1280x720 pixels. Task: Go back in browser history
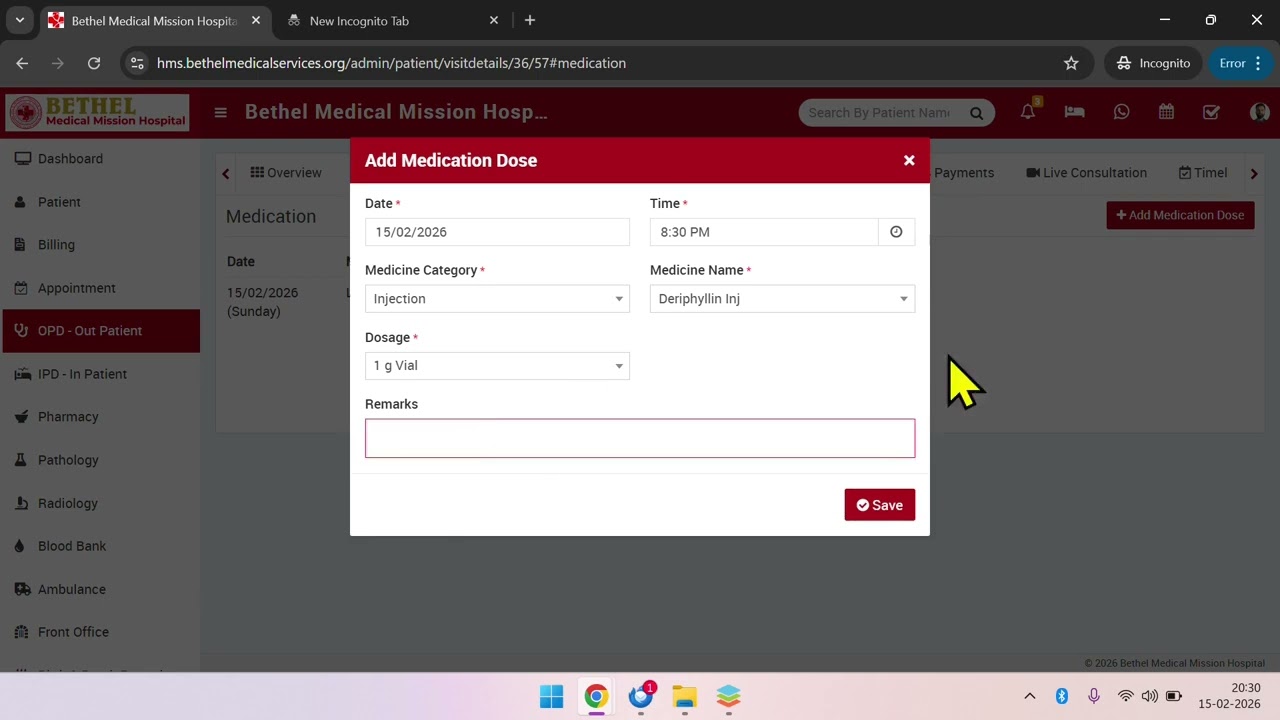[22, 63]
